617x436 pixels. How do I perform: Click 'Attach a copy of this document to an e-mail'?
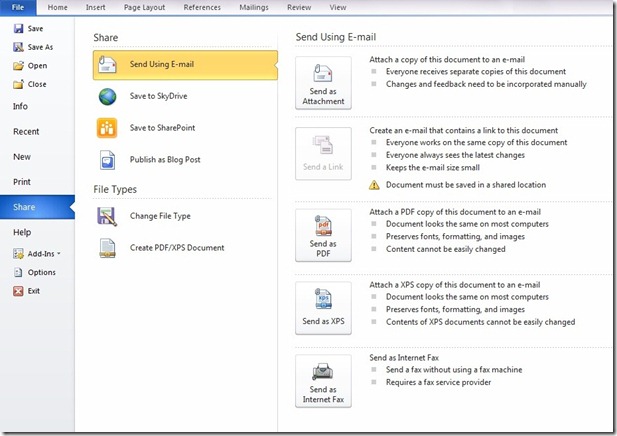point(447,59)
